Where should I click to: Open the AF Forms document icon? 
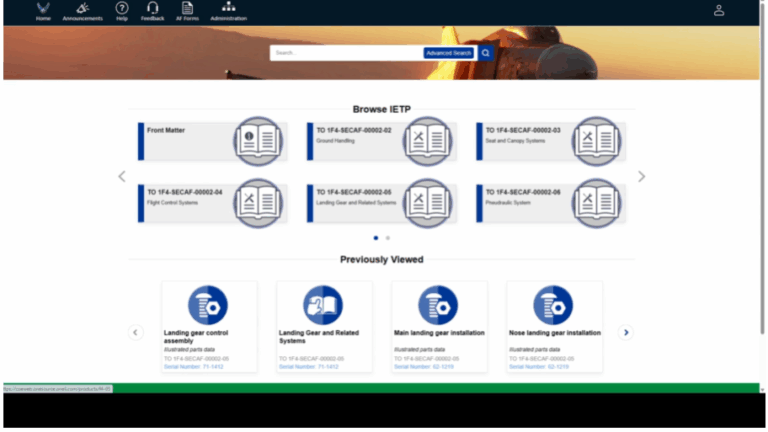point(187,9)
